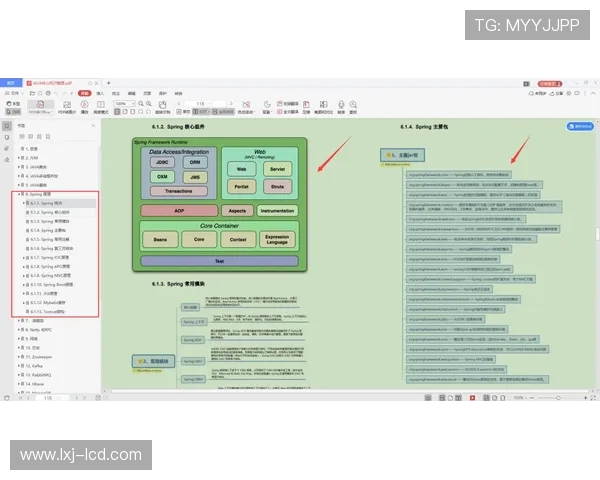Select the Page ribbon tab
Screen dimensions: 600x480
(x=147, y=93)
